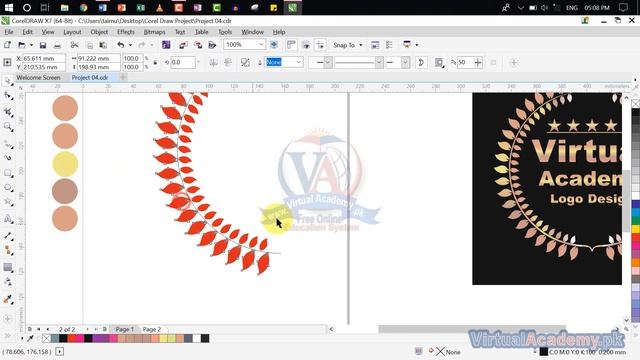Select the Drop Shadow tool
The height and width of the screenshot is (360, 640).
7,267
